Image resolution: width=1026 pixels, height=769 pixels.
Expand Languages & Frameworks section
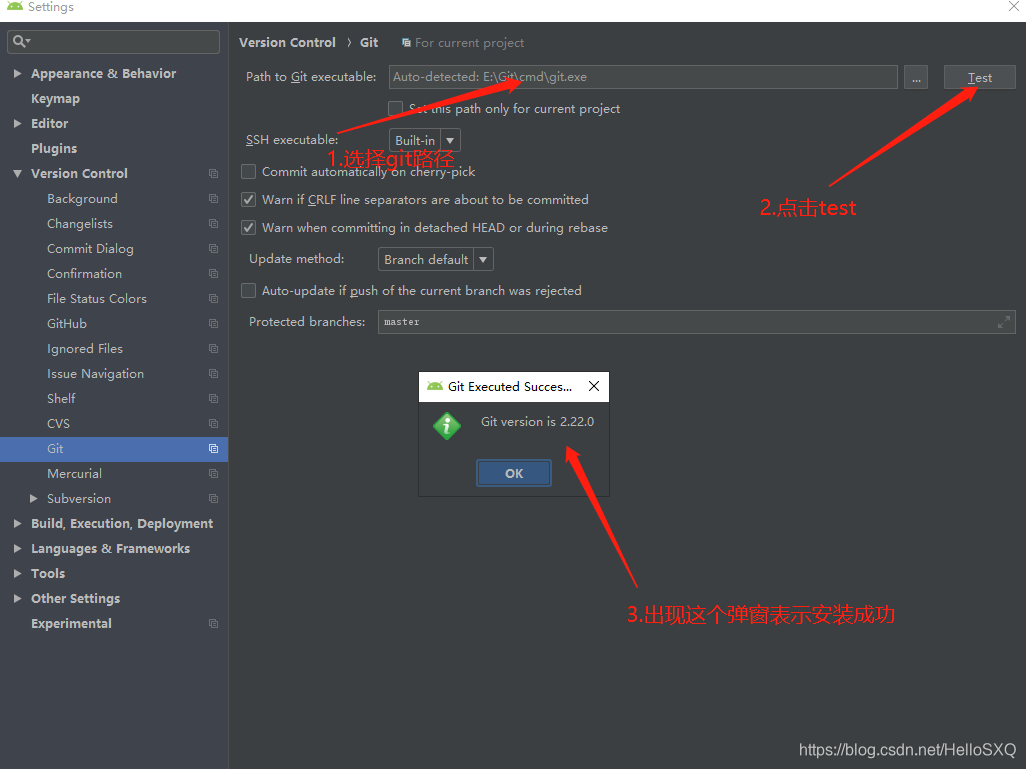18,548
